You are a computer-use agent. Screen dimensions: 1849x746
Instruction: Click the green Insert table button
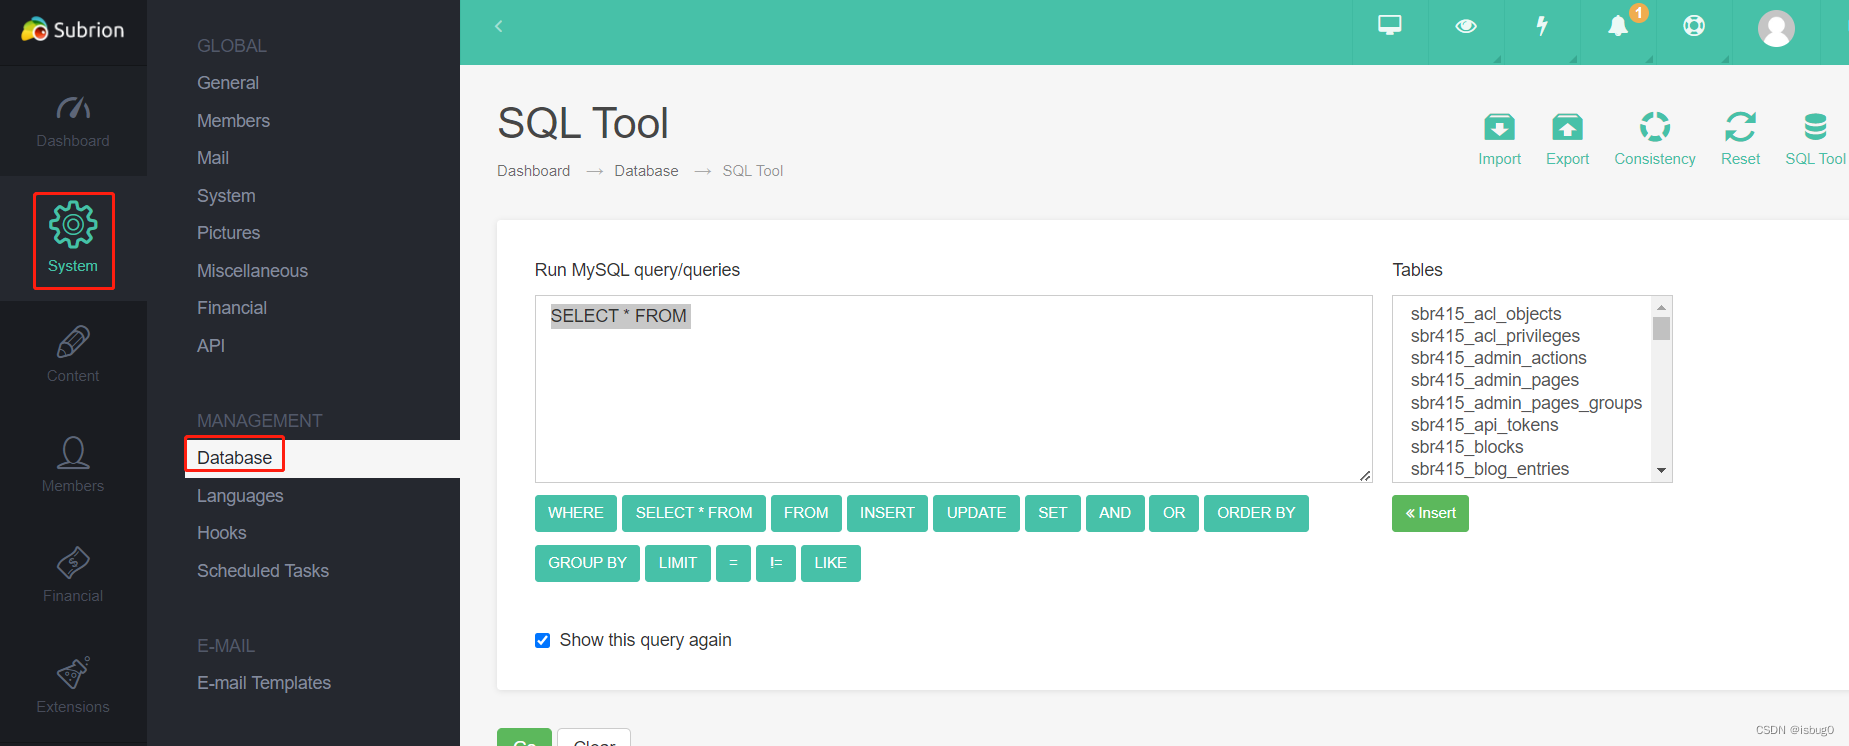[x=1430, y=513]
